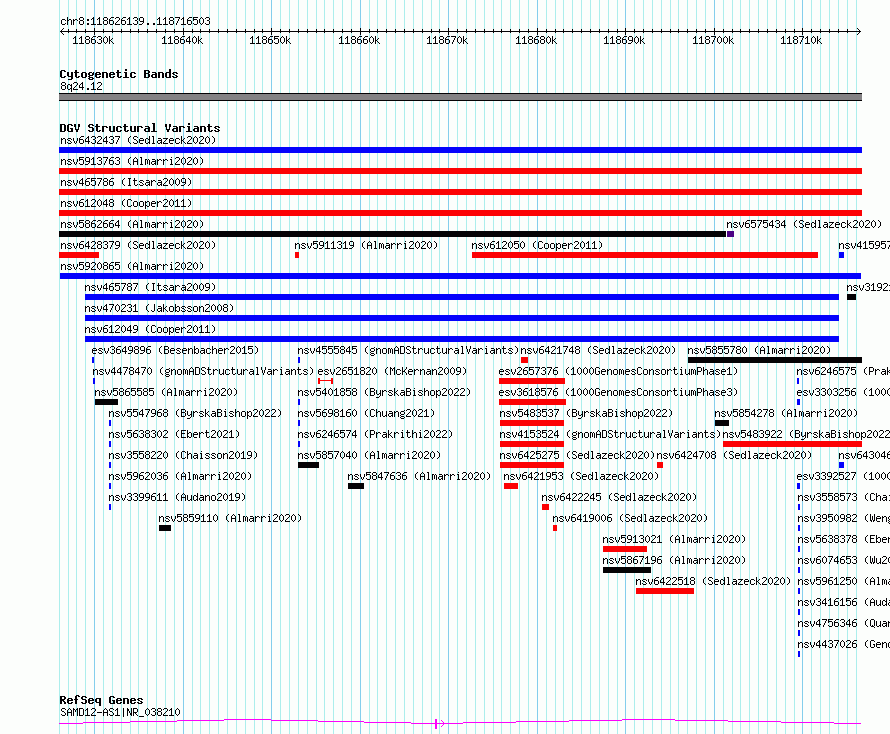Click nsv5483537 (ByrskaBishop2022) label
The width and height of the screenshot is (890, 734).
586,413
